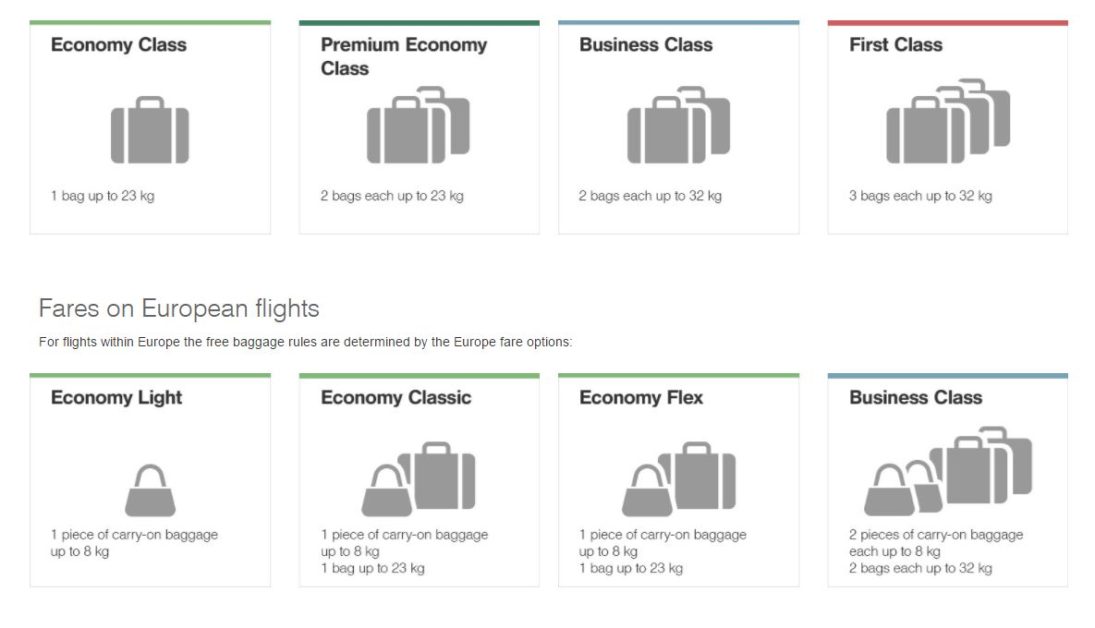Select the Premium Economy Class heading
This screenshot has width=1095, height=628.
pyautogui.click(x=403, y=56)
